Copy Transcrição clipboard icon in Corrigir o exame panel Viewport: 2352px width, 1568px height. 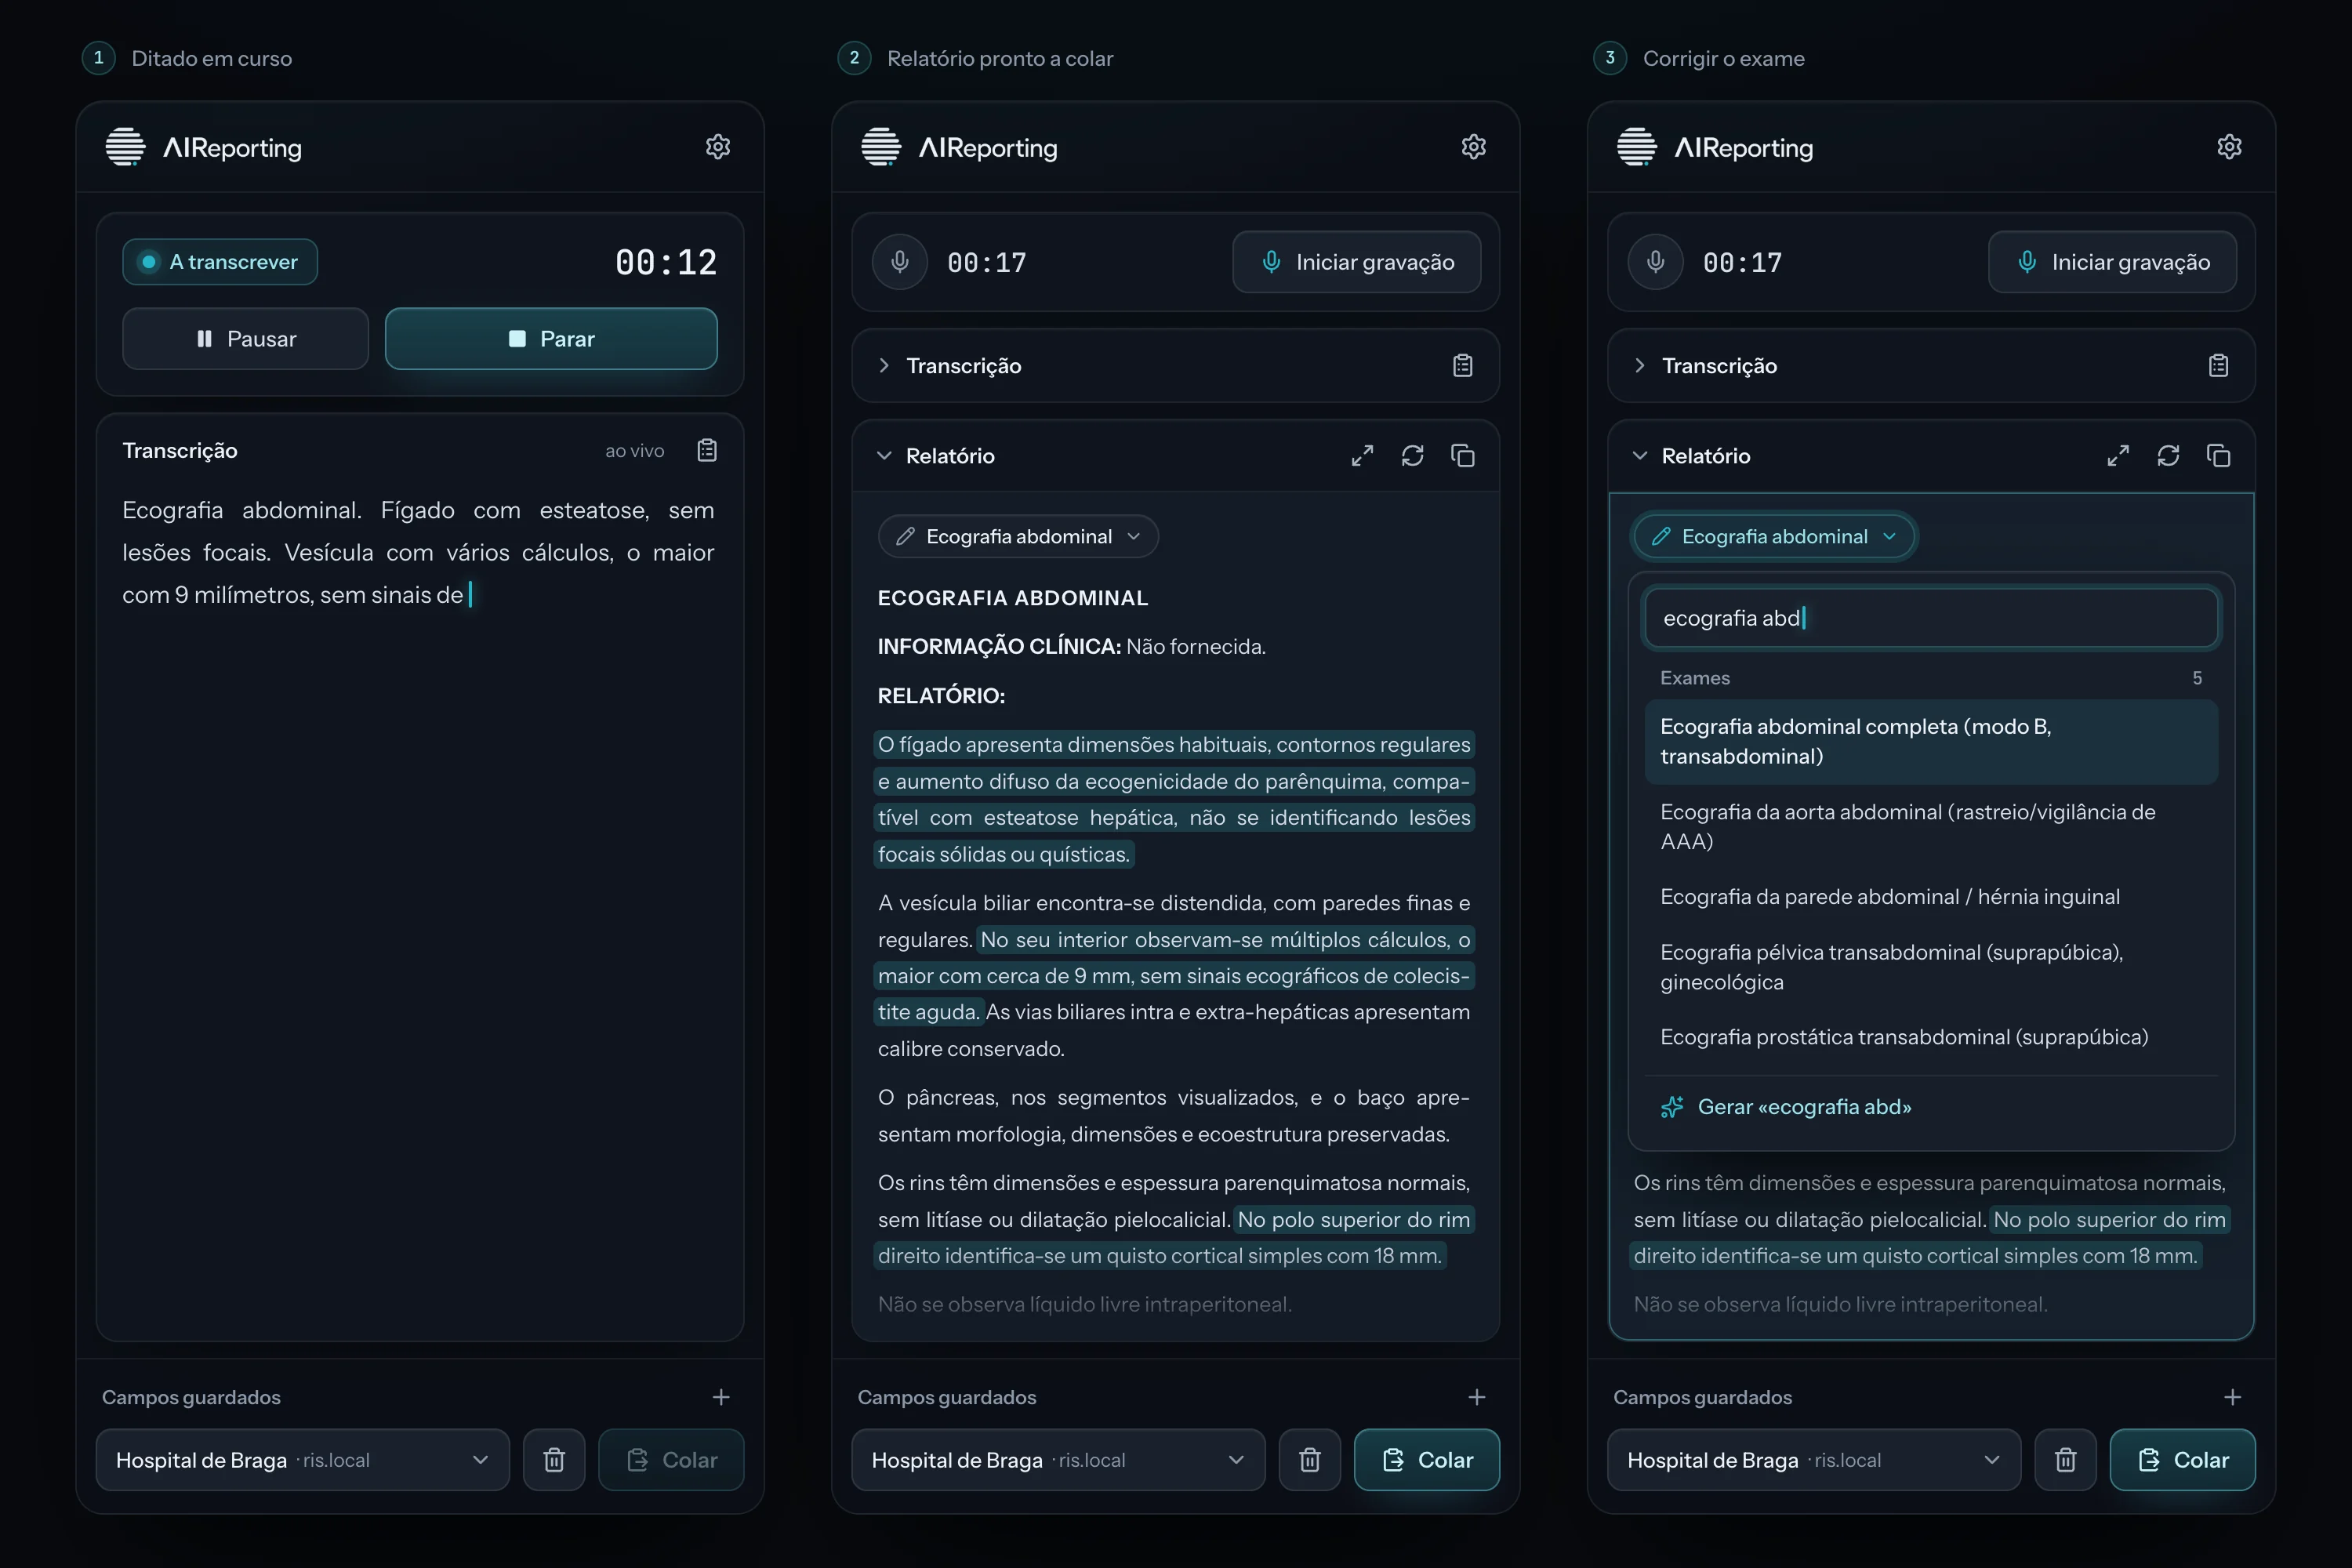point(2218,365)
